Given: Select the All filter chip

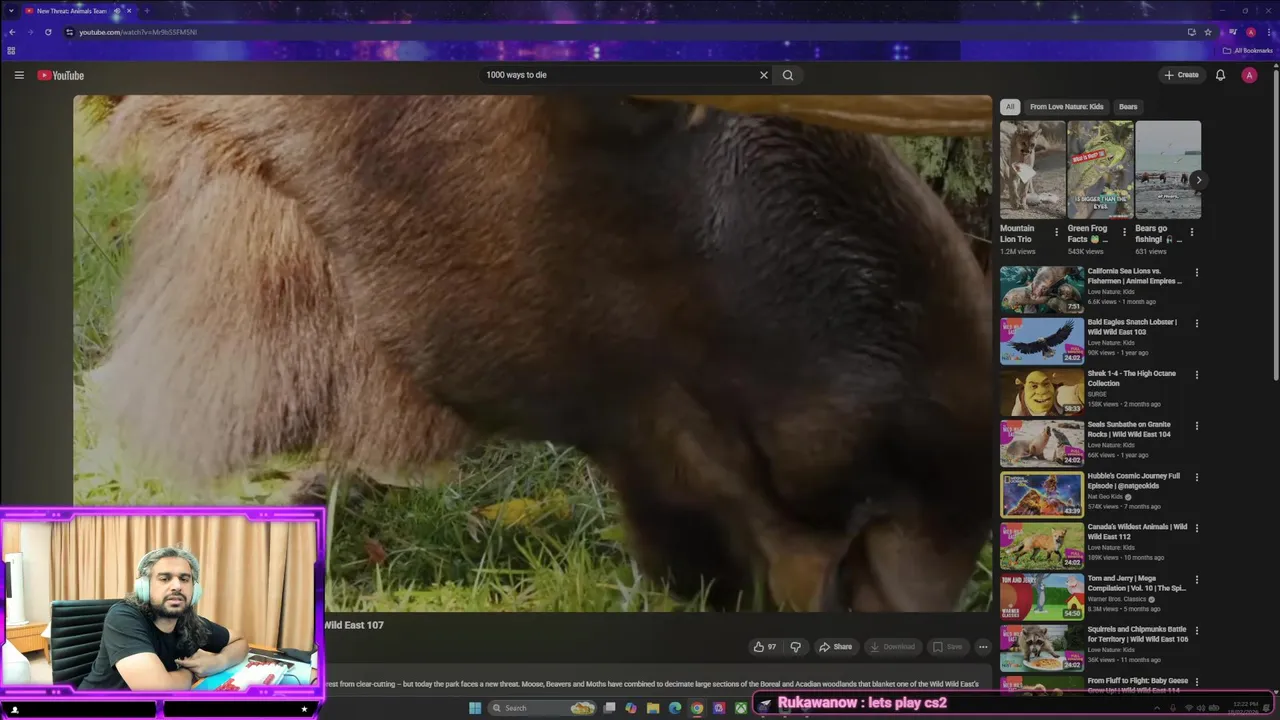Looking at the screenshot, I should [x=1010, y=106].
